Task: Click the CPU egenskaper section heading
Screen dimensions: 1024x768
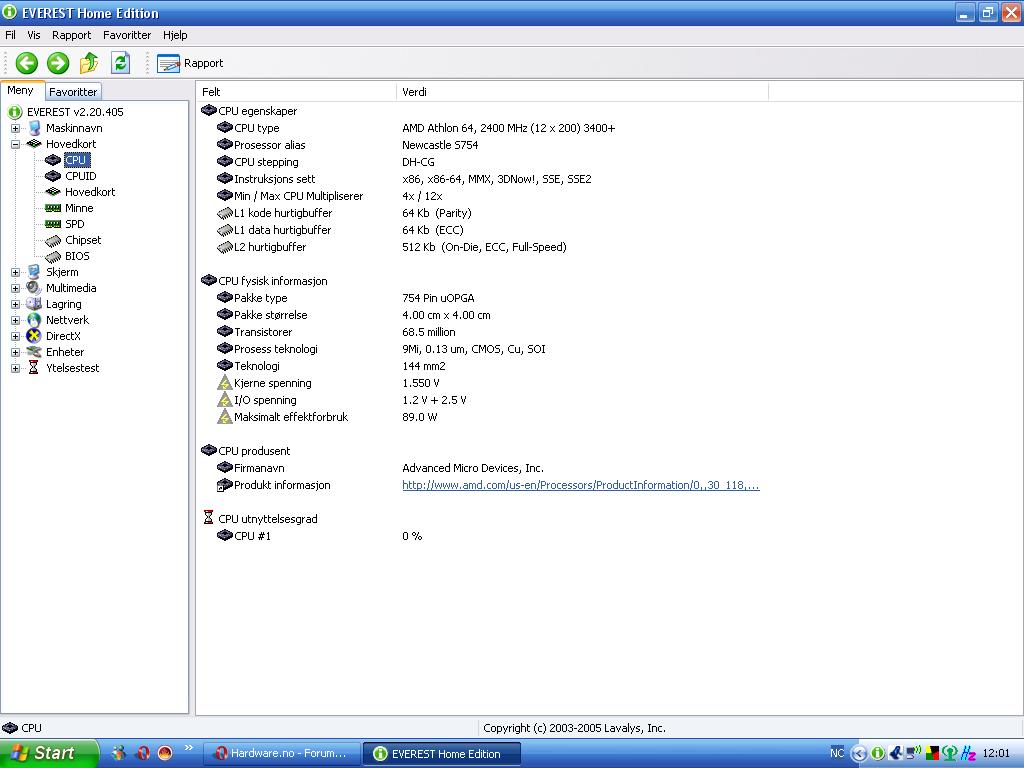Action: click(x=257, y=111)
